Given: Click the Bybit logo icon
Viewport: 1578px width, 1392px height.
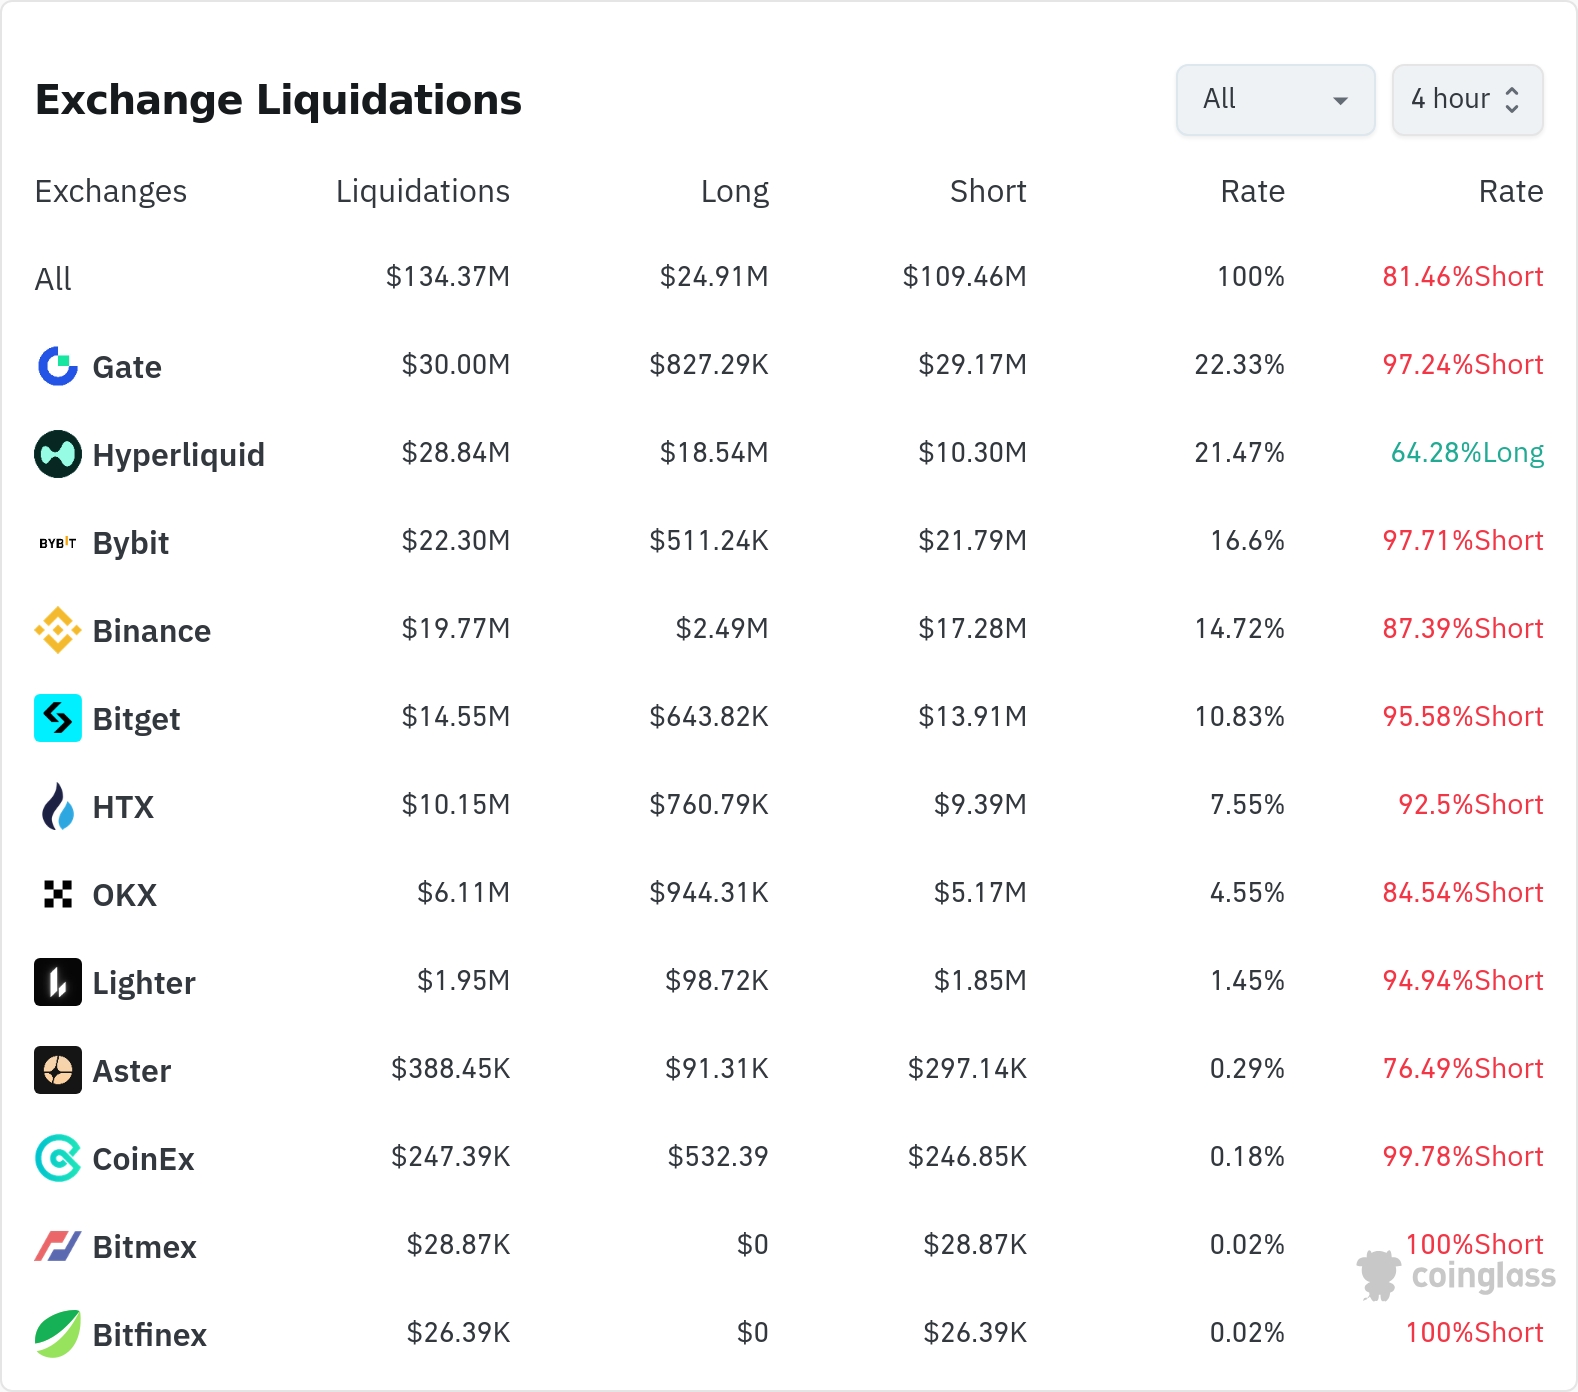Looking at the screenshot, I should pos(58,543).
